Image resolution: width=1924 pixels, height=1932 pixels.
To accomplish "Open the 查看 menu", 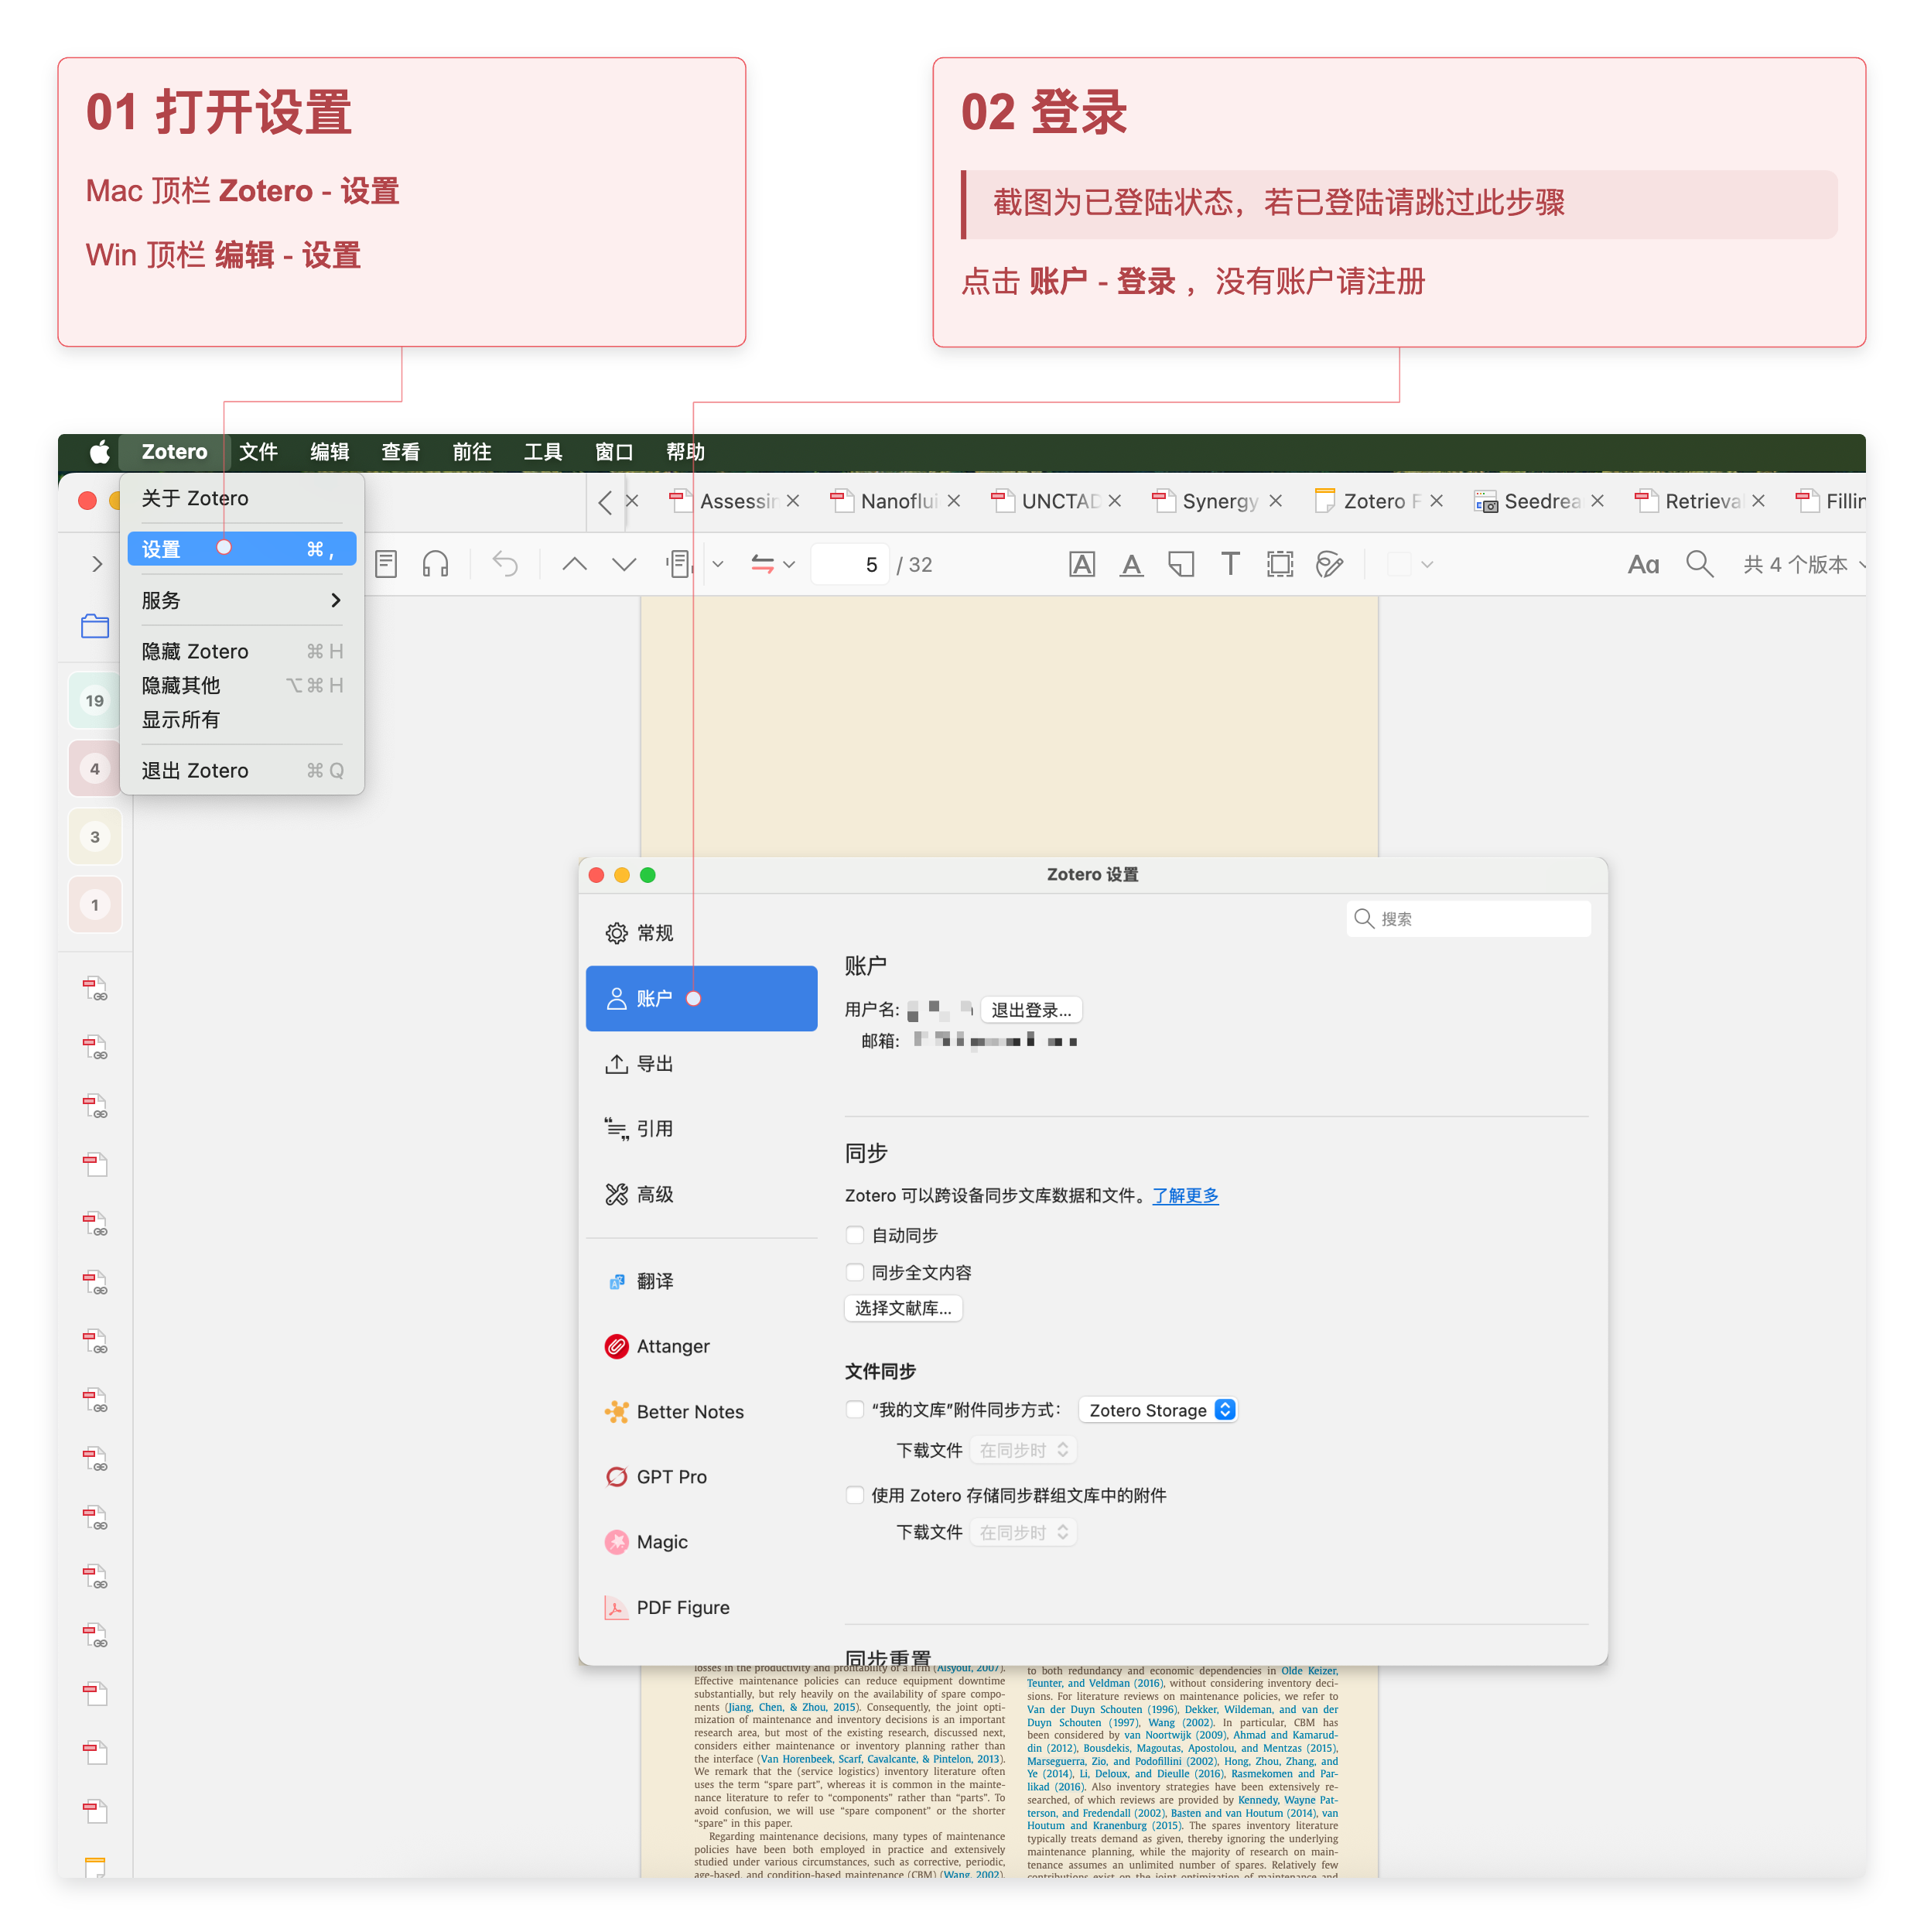I will tap(400, 452).
